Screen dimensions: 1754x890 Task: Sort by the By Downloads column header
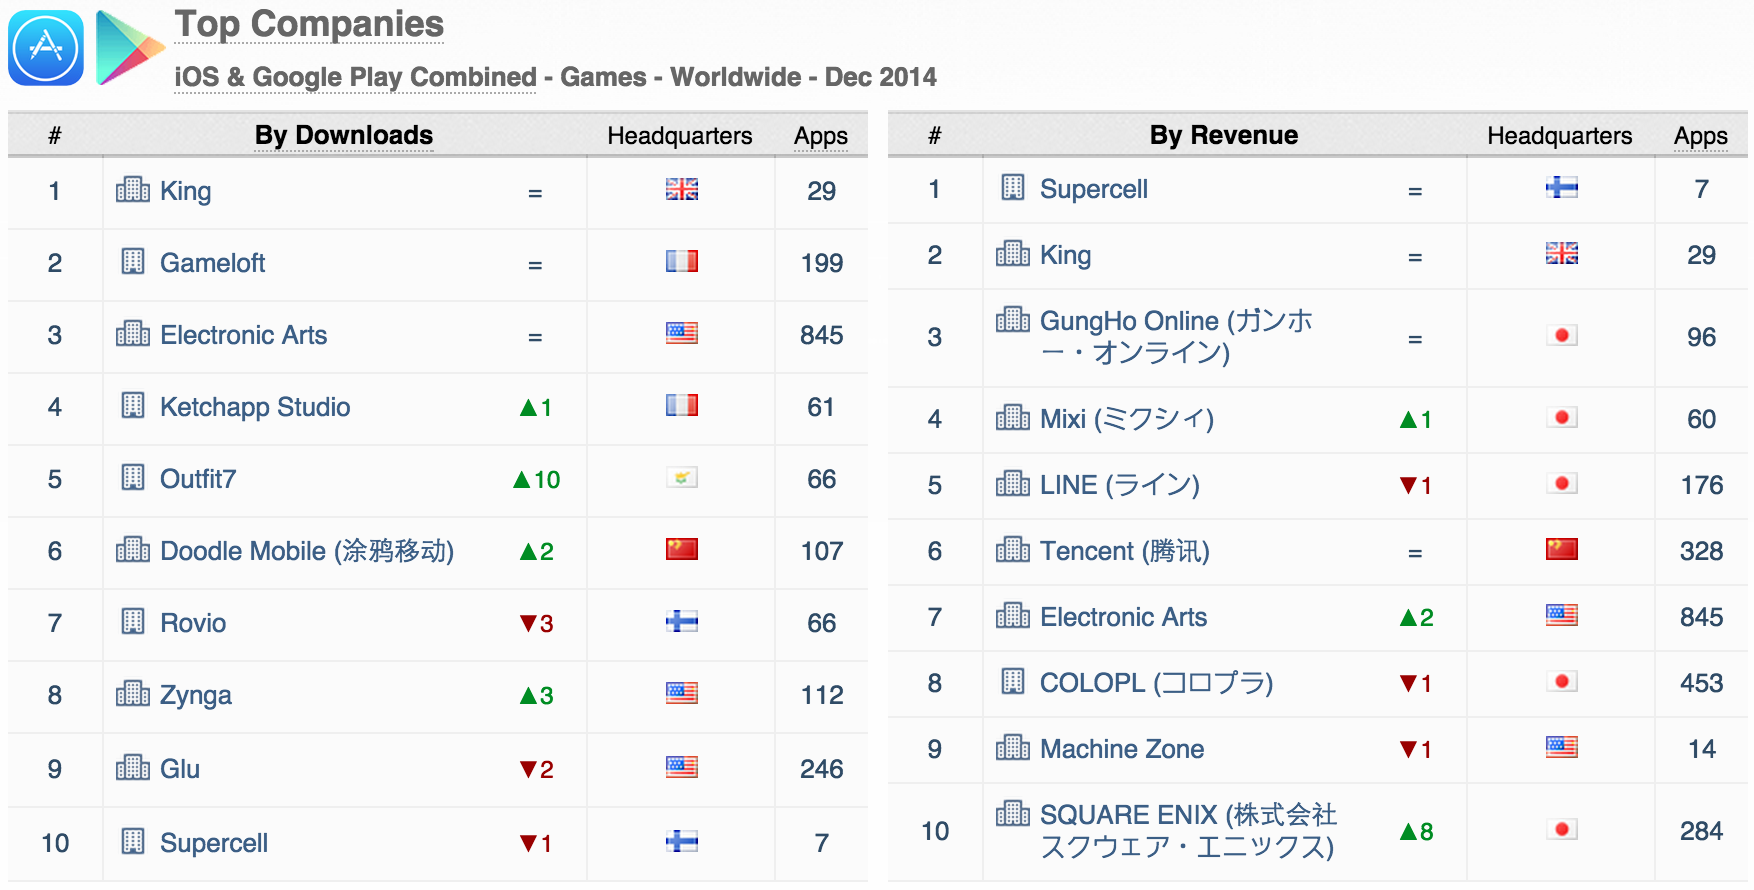point(344,135)
